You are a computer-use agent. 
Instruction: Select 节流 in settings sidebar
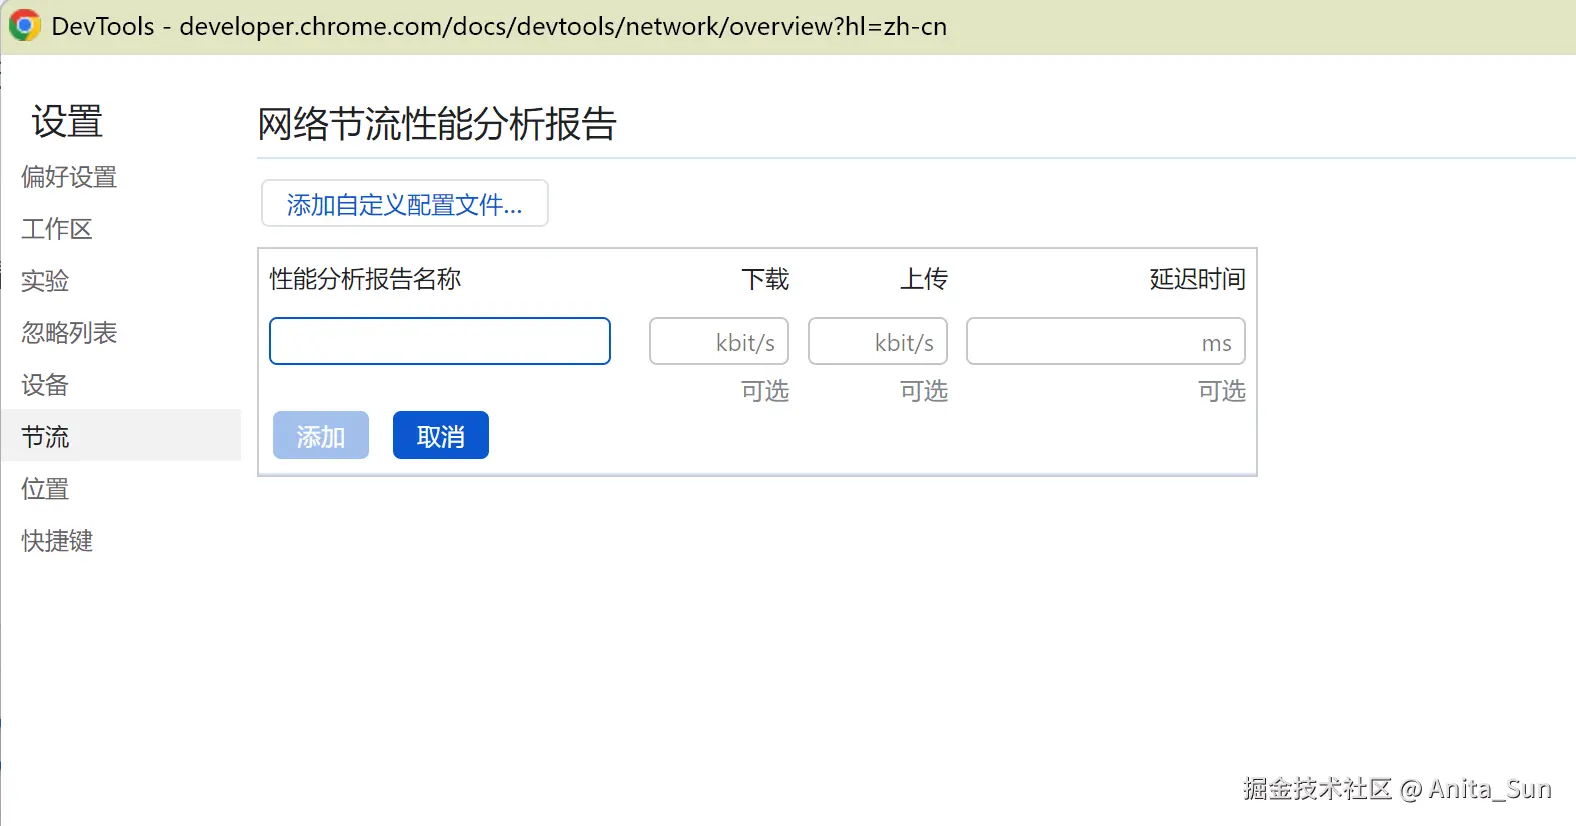[x=121, y=436]
